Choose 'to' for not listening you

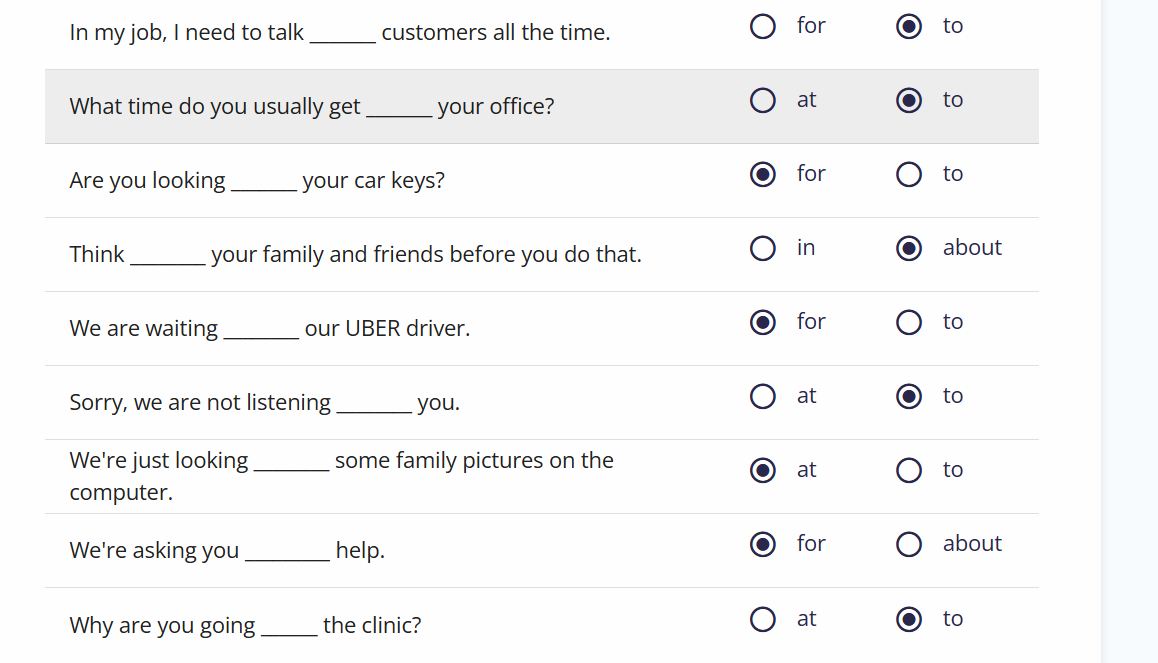pyautogui.click(x=909, y=396)
